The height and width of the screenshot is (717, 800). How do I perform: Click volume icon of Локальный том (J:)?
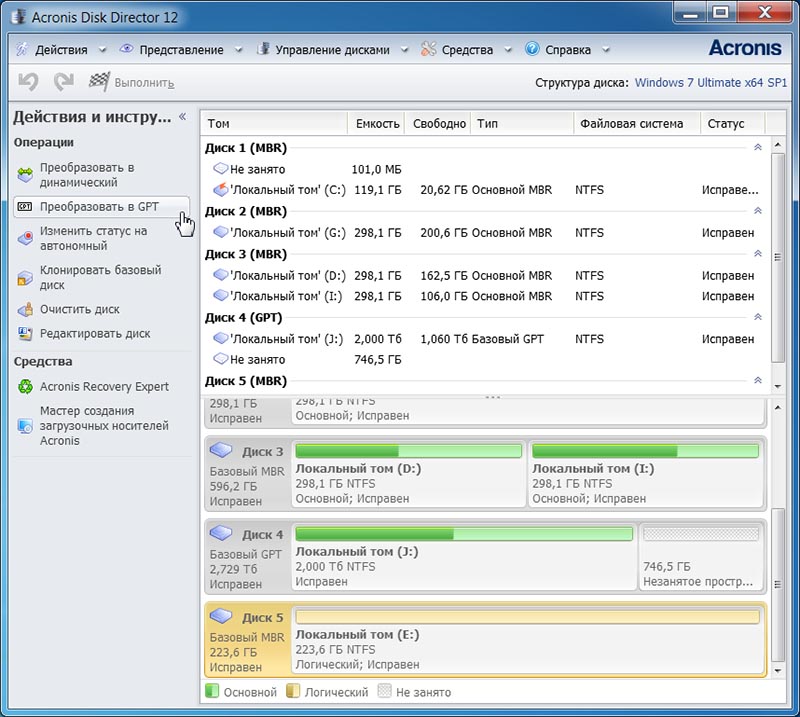point(220,338)
